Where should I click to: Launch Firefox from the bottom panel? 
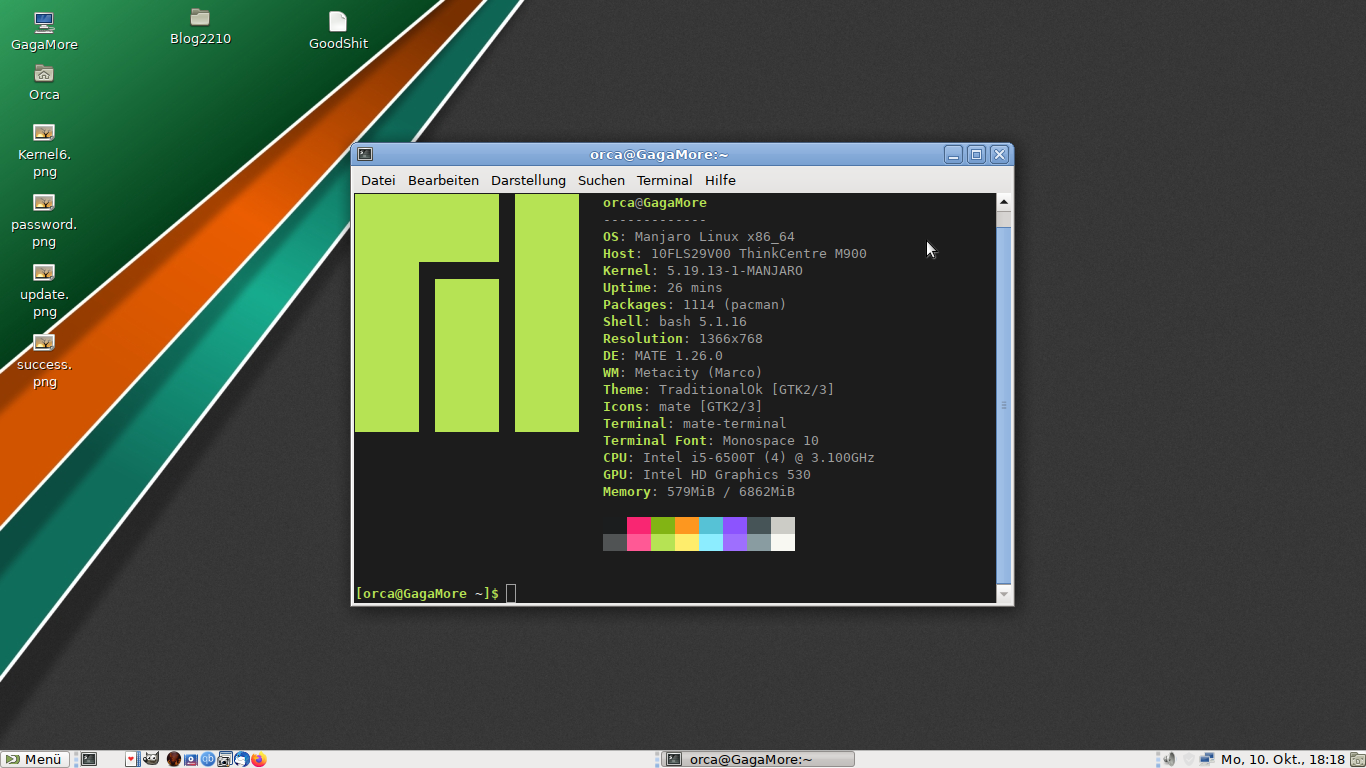point(259,759)
